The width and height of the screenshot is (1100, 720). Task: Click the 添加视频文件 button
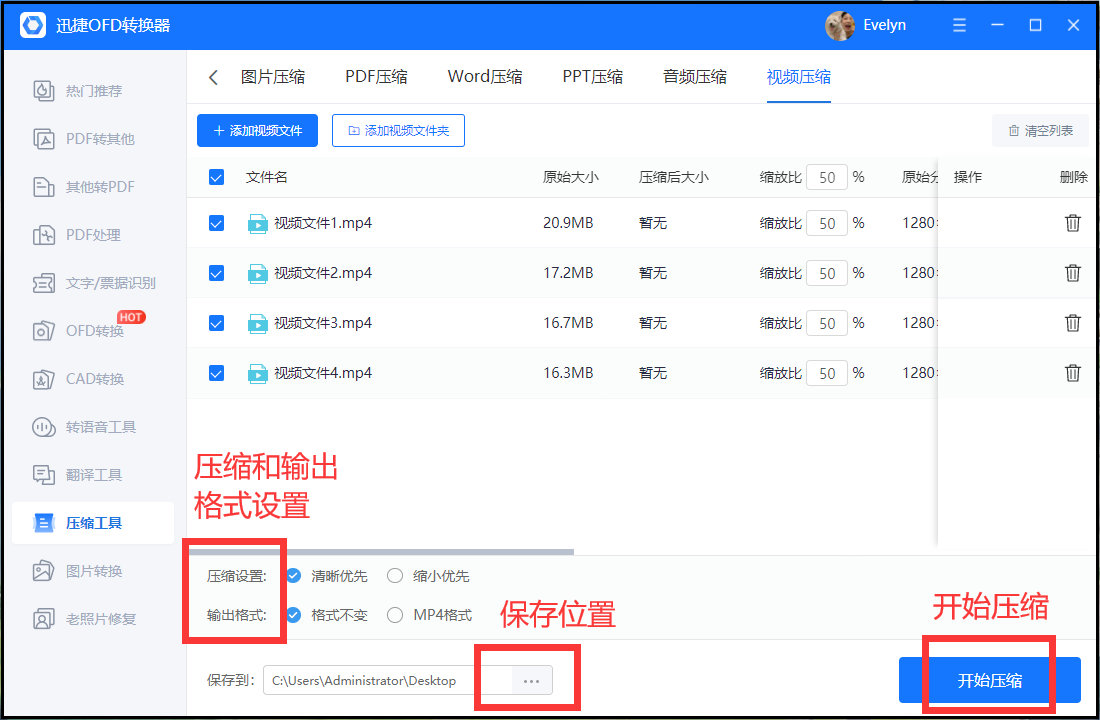(x=257, y=131)
